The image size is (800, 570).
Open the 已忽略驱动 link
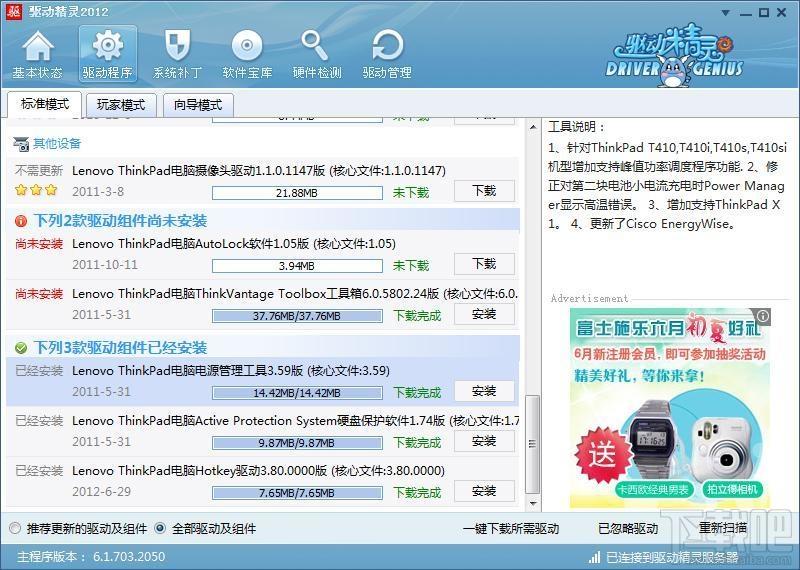click(x=628, y=529)
